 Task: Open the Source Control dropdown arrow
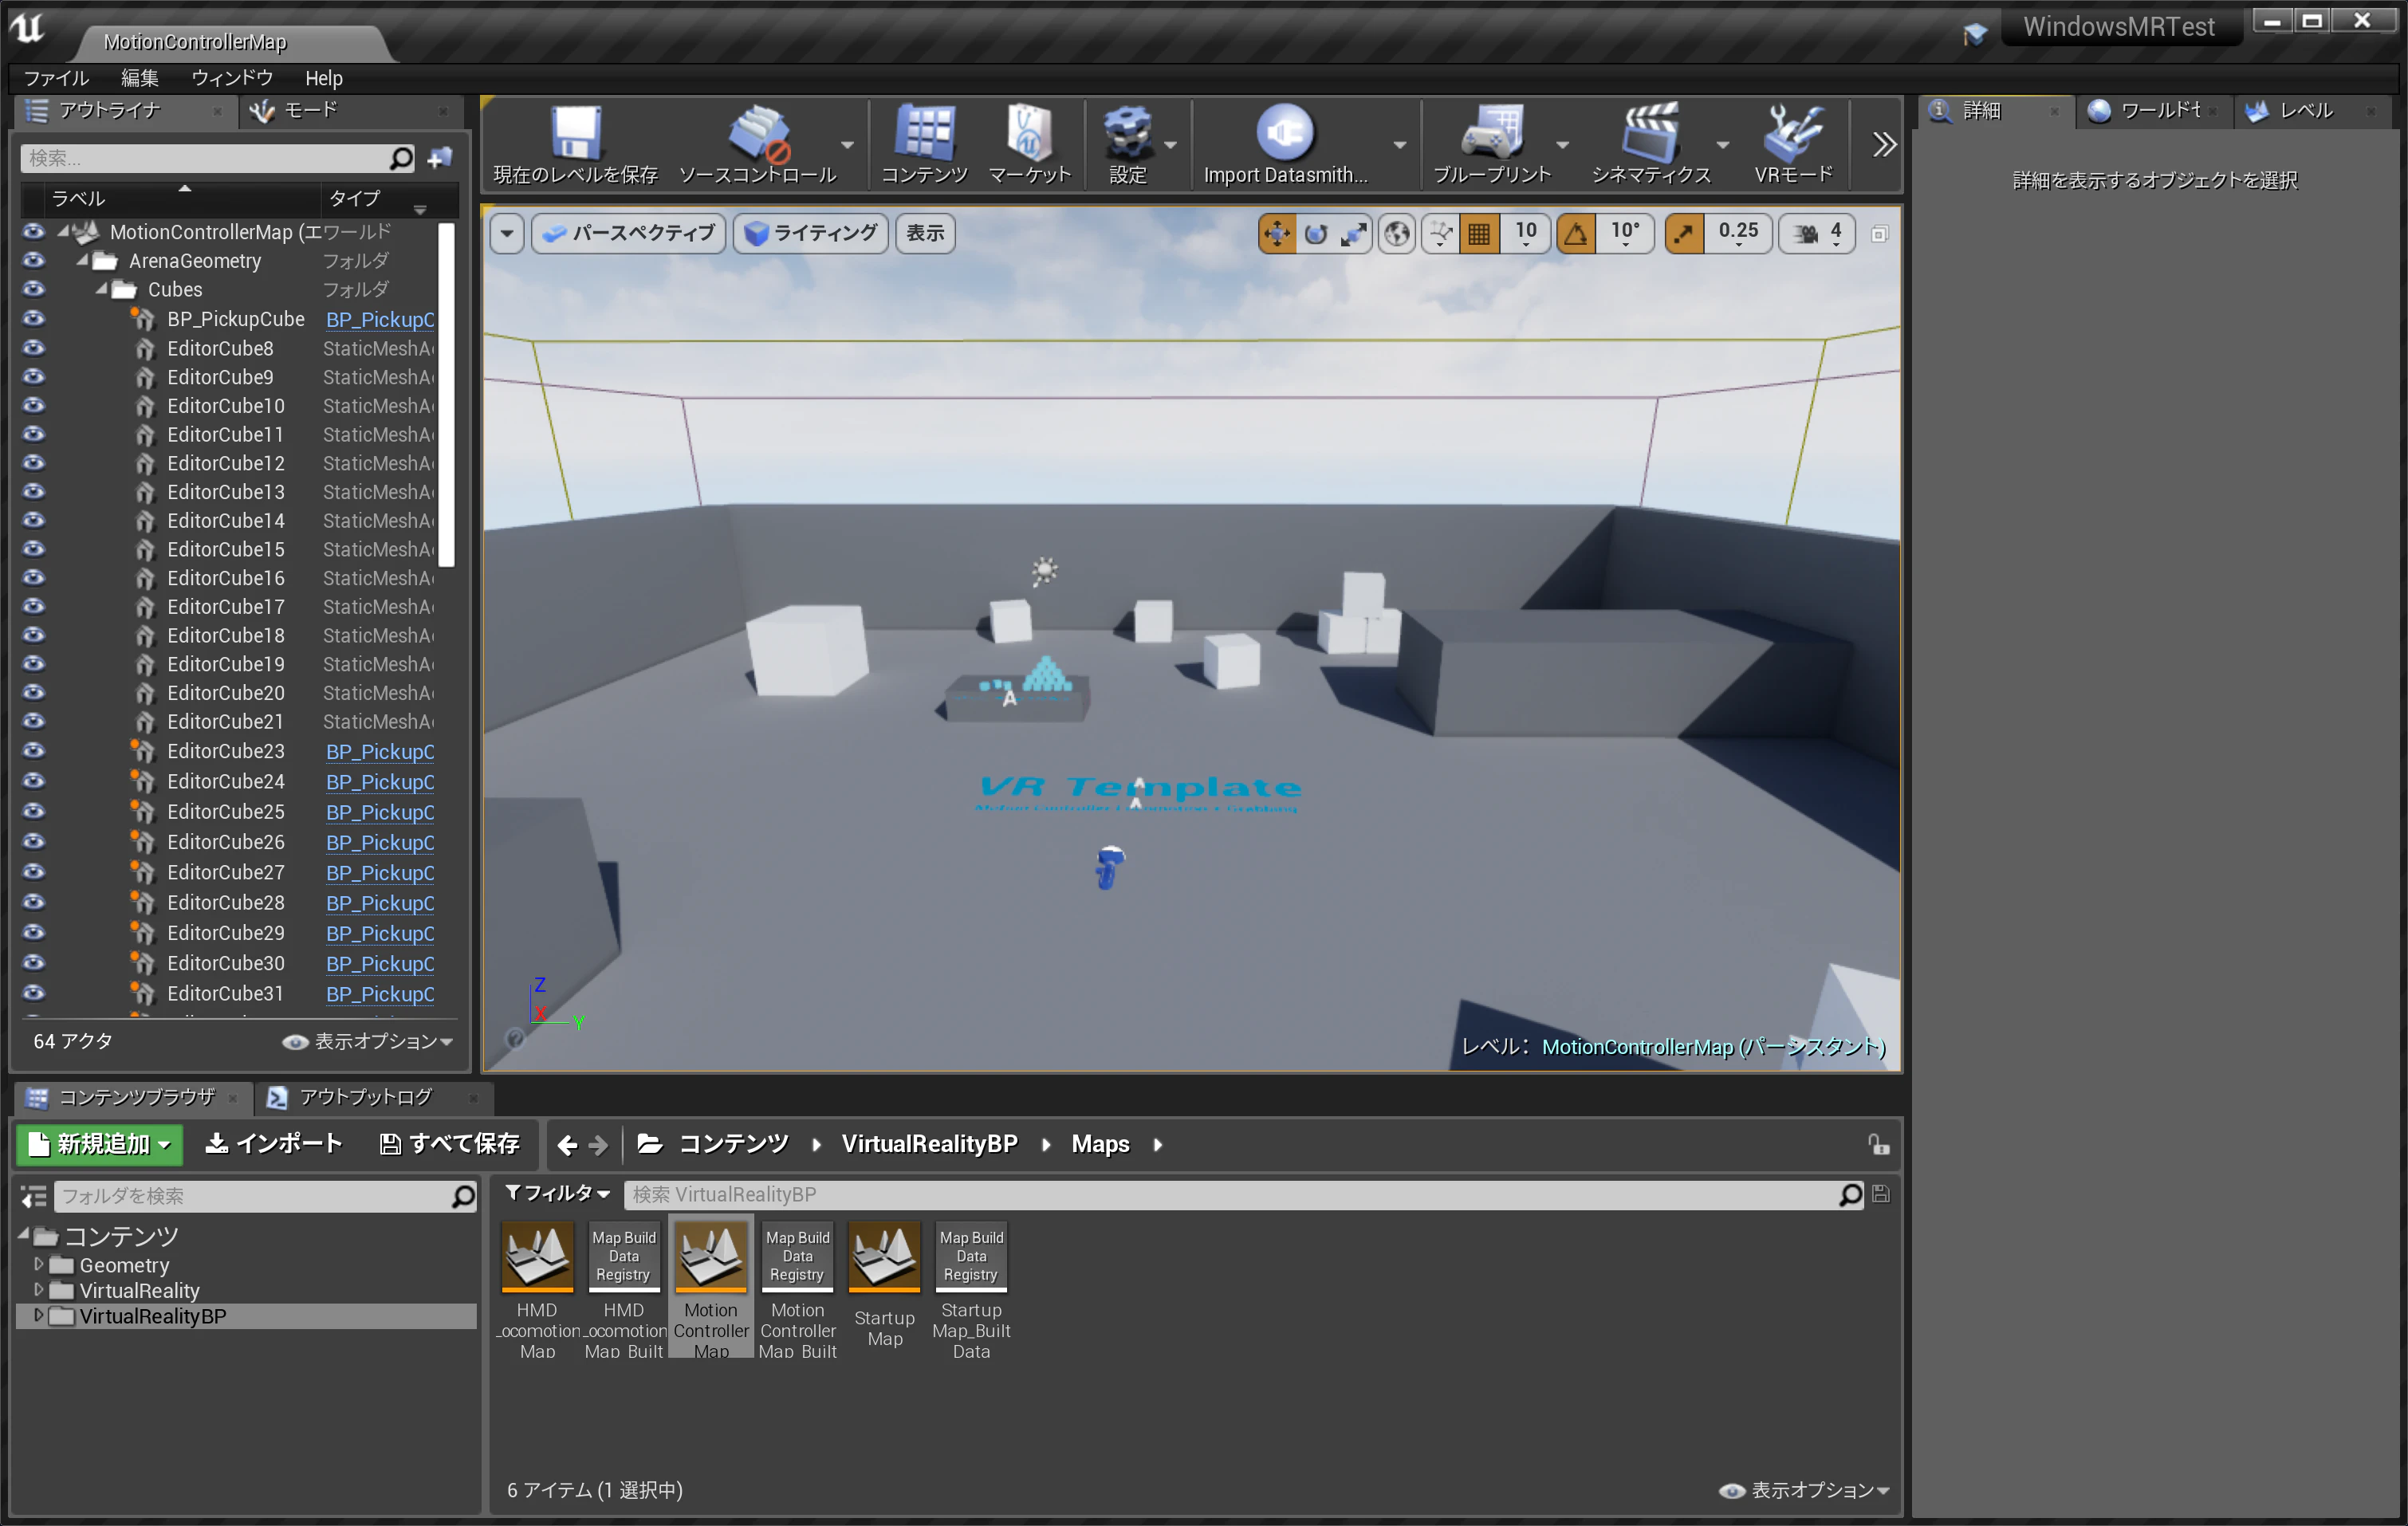(847, 146)
